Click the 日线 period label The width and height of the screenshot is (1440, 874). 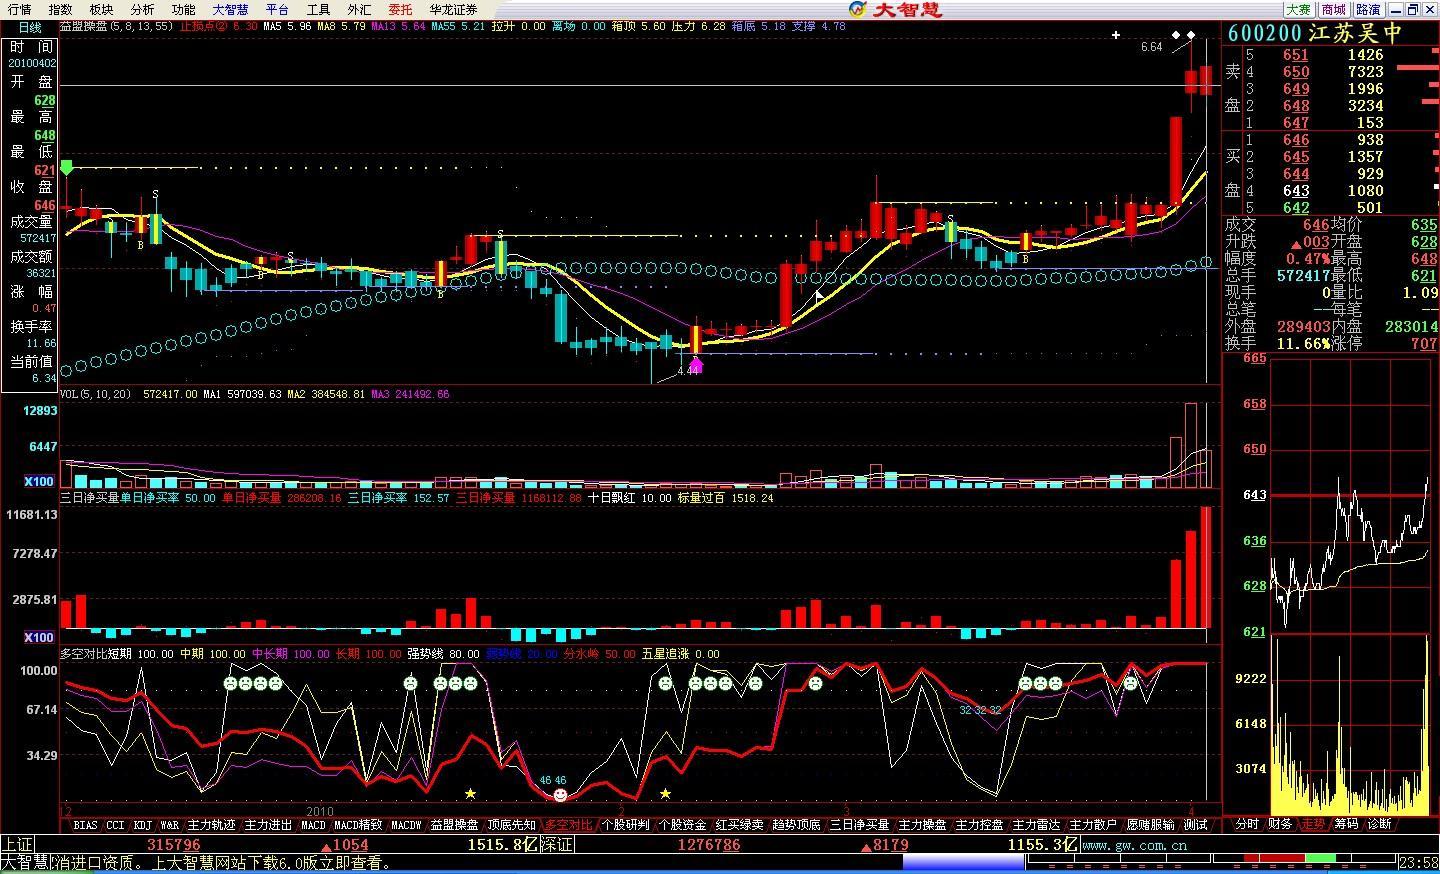30,28
